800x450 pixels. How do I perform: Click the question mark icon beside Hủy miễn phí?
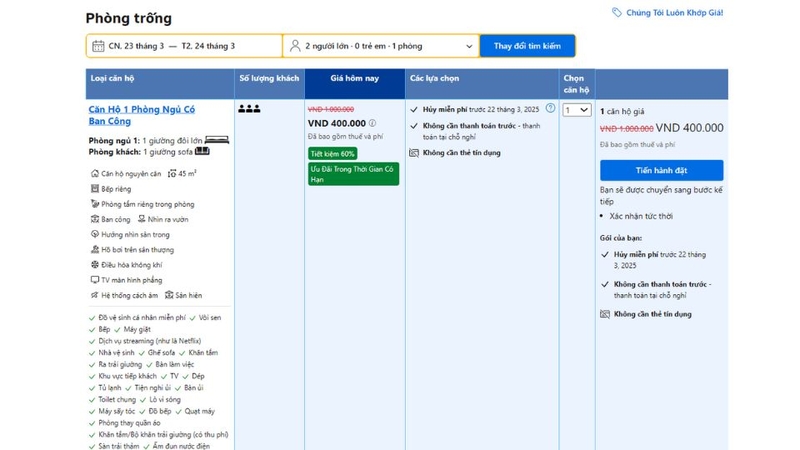pyautogui.click(x=550, y=108)
